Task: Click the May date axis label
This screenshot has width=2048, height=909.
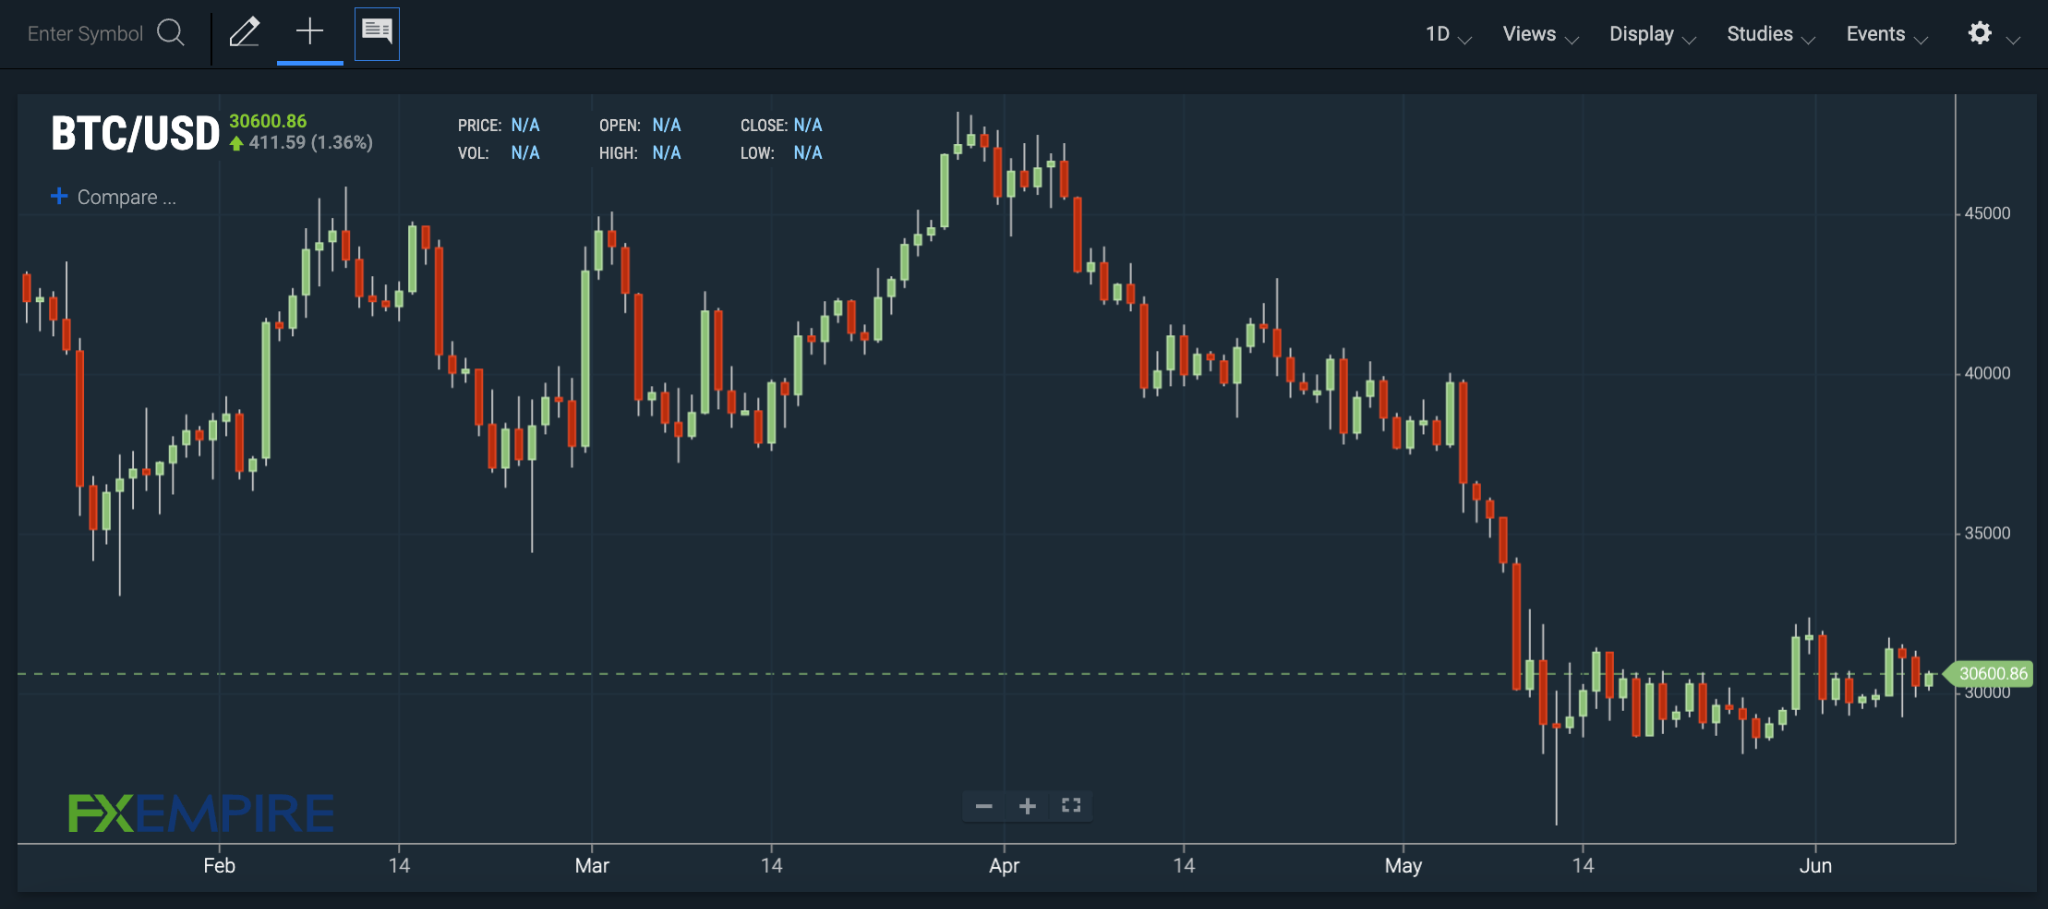Action: [x=1403, y=867]
